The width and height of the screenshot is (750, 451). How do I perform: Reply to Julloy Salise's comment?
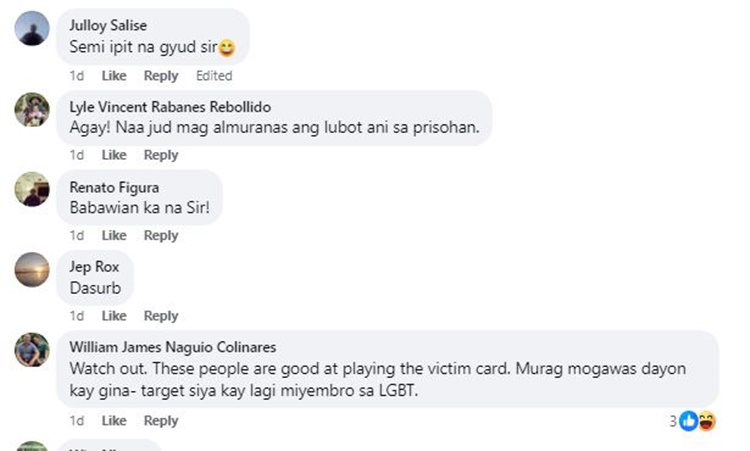pyautogui.click(x=161, y=76)
